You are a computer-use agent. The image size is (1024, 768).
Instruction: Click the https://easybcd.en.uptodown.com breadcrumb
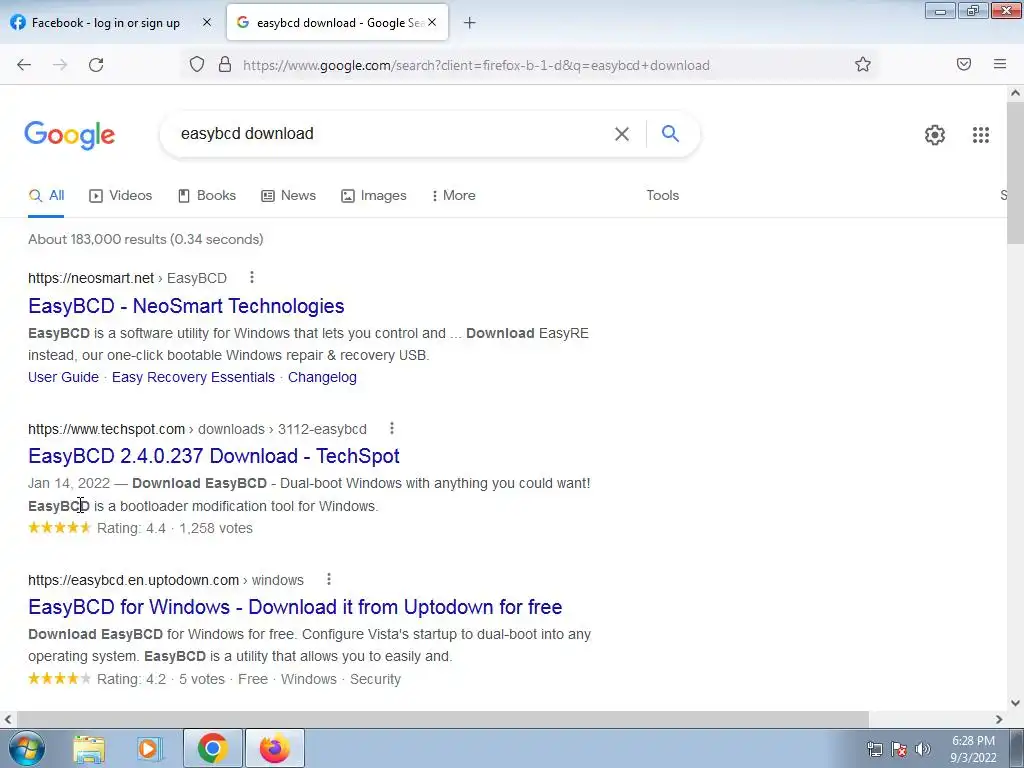tap(133, 580)
